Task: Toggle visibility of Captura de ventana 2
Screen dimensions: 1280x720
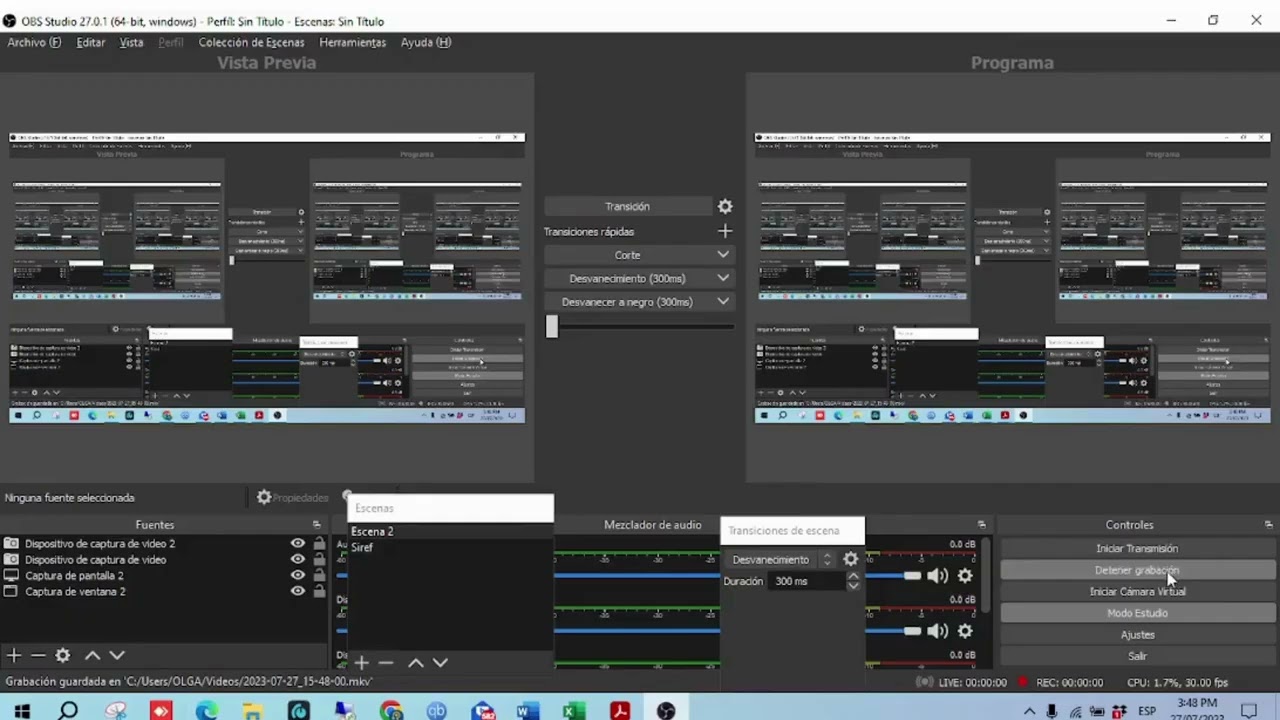Action: pos(297,591)
